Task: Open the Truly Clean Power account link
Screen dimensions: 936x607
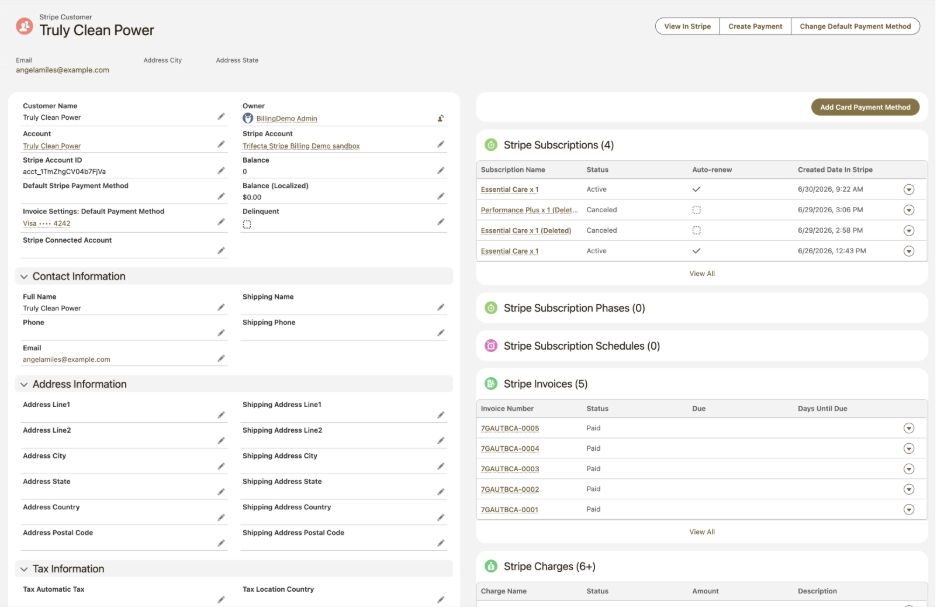Action: click(52, 146)
